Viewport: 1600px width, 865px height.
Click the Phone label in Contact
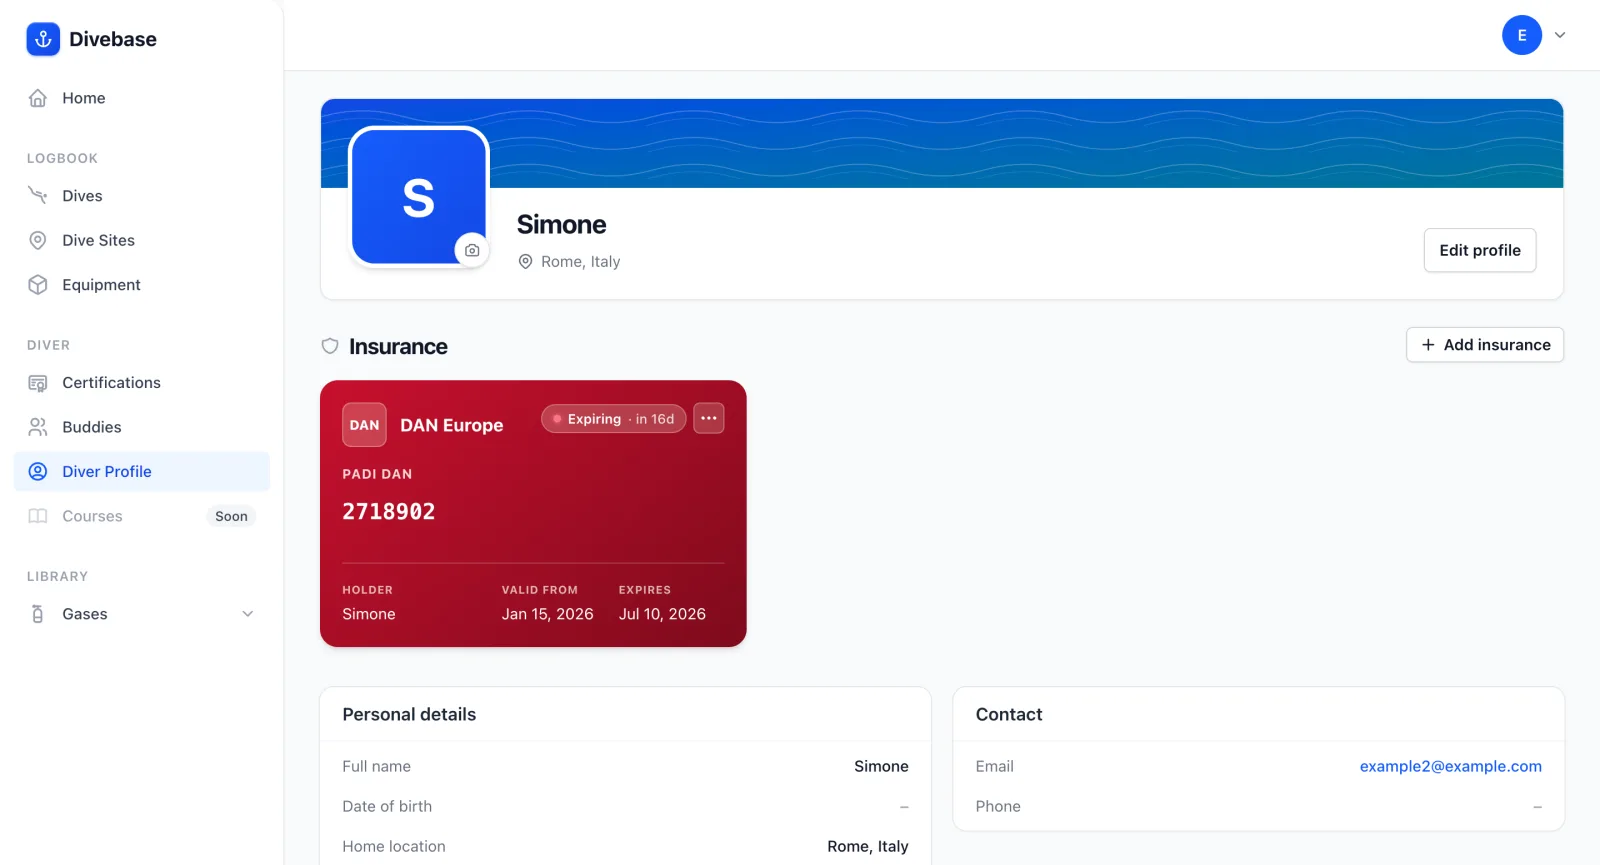998,806
